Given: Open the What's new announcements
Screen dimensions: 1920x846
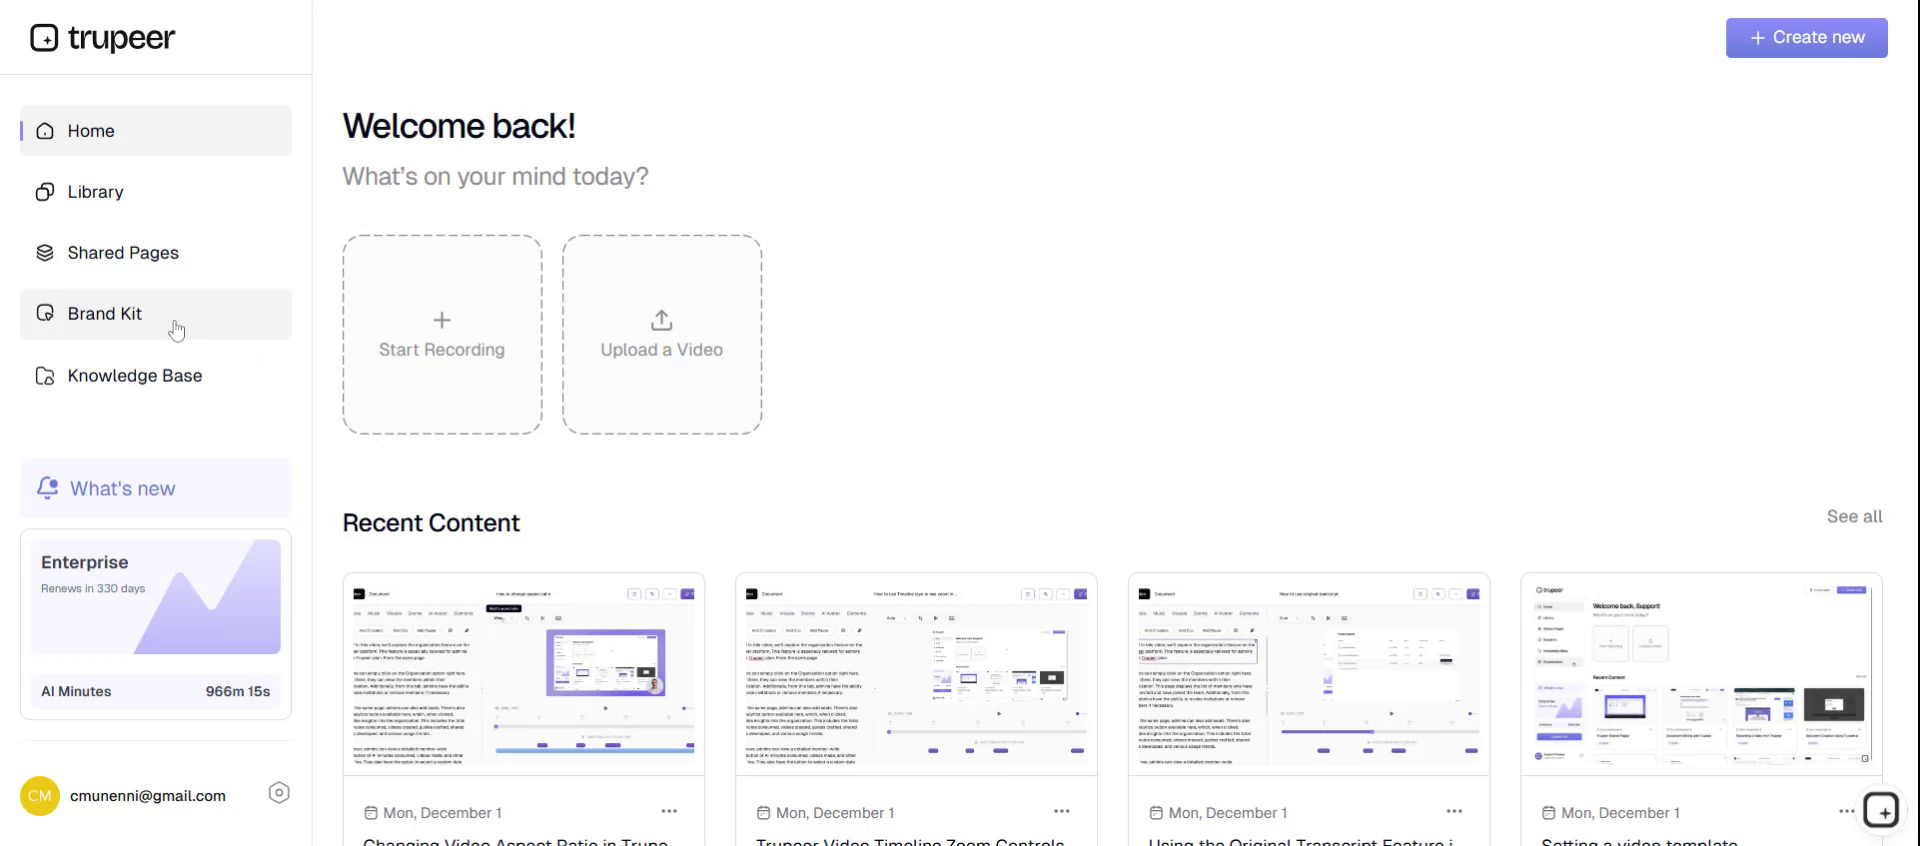Looking at the screenshot, I should (x=156, y=488).
